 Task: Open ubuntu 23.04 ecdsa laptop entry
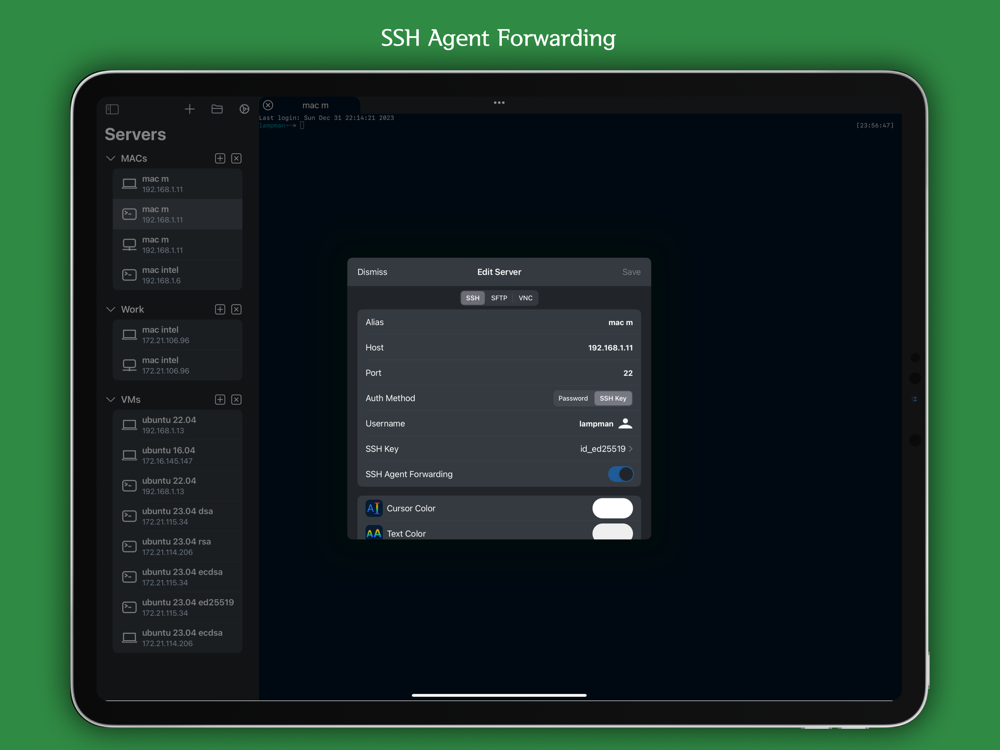(177, 638)
